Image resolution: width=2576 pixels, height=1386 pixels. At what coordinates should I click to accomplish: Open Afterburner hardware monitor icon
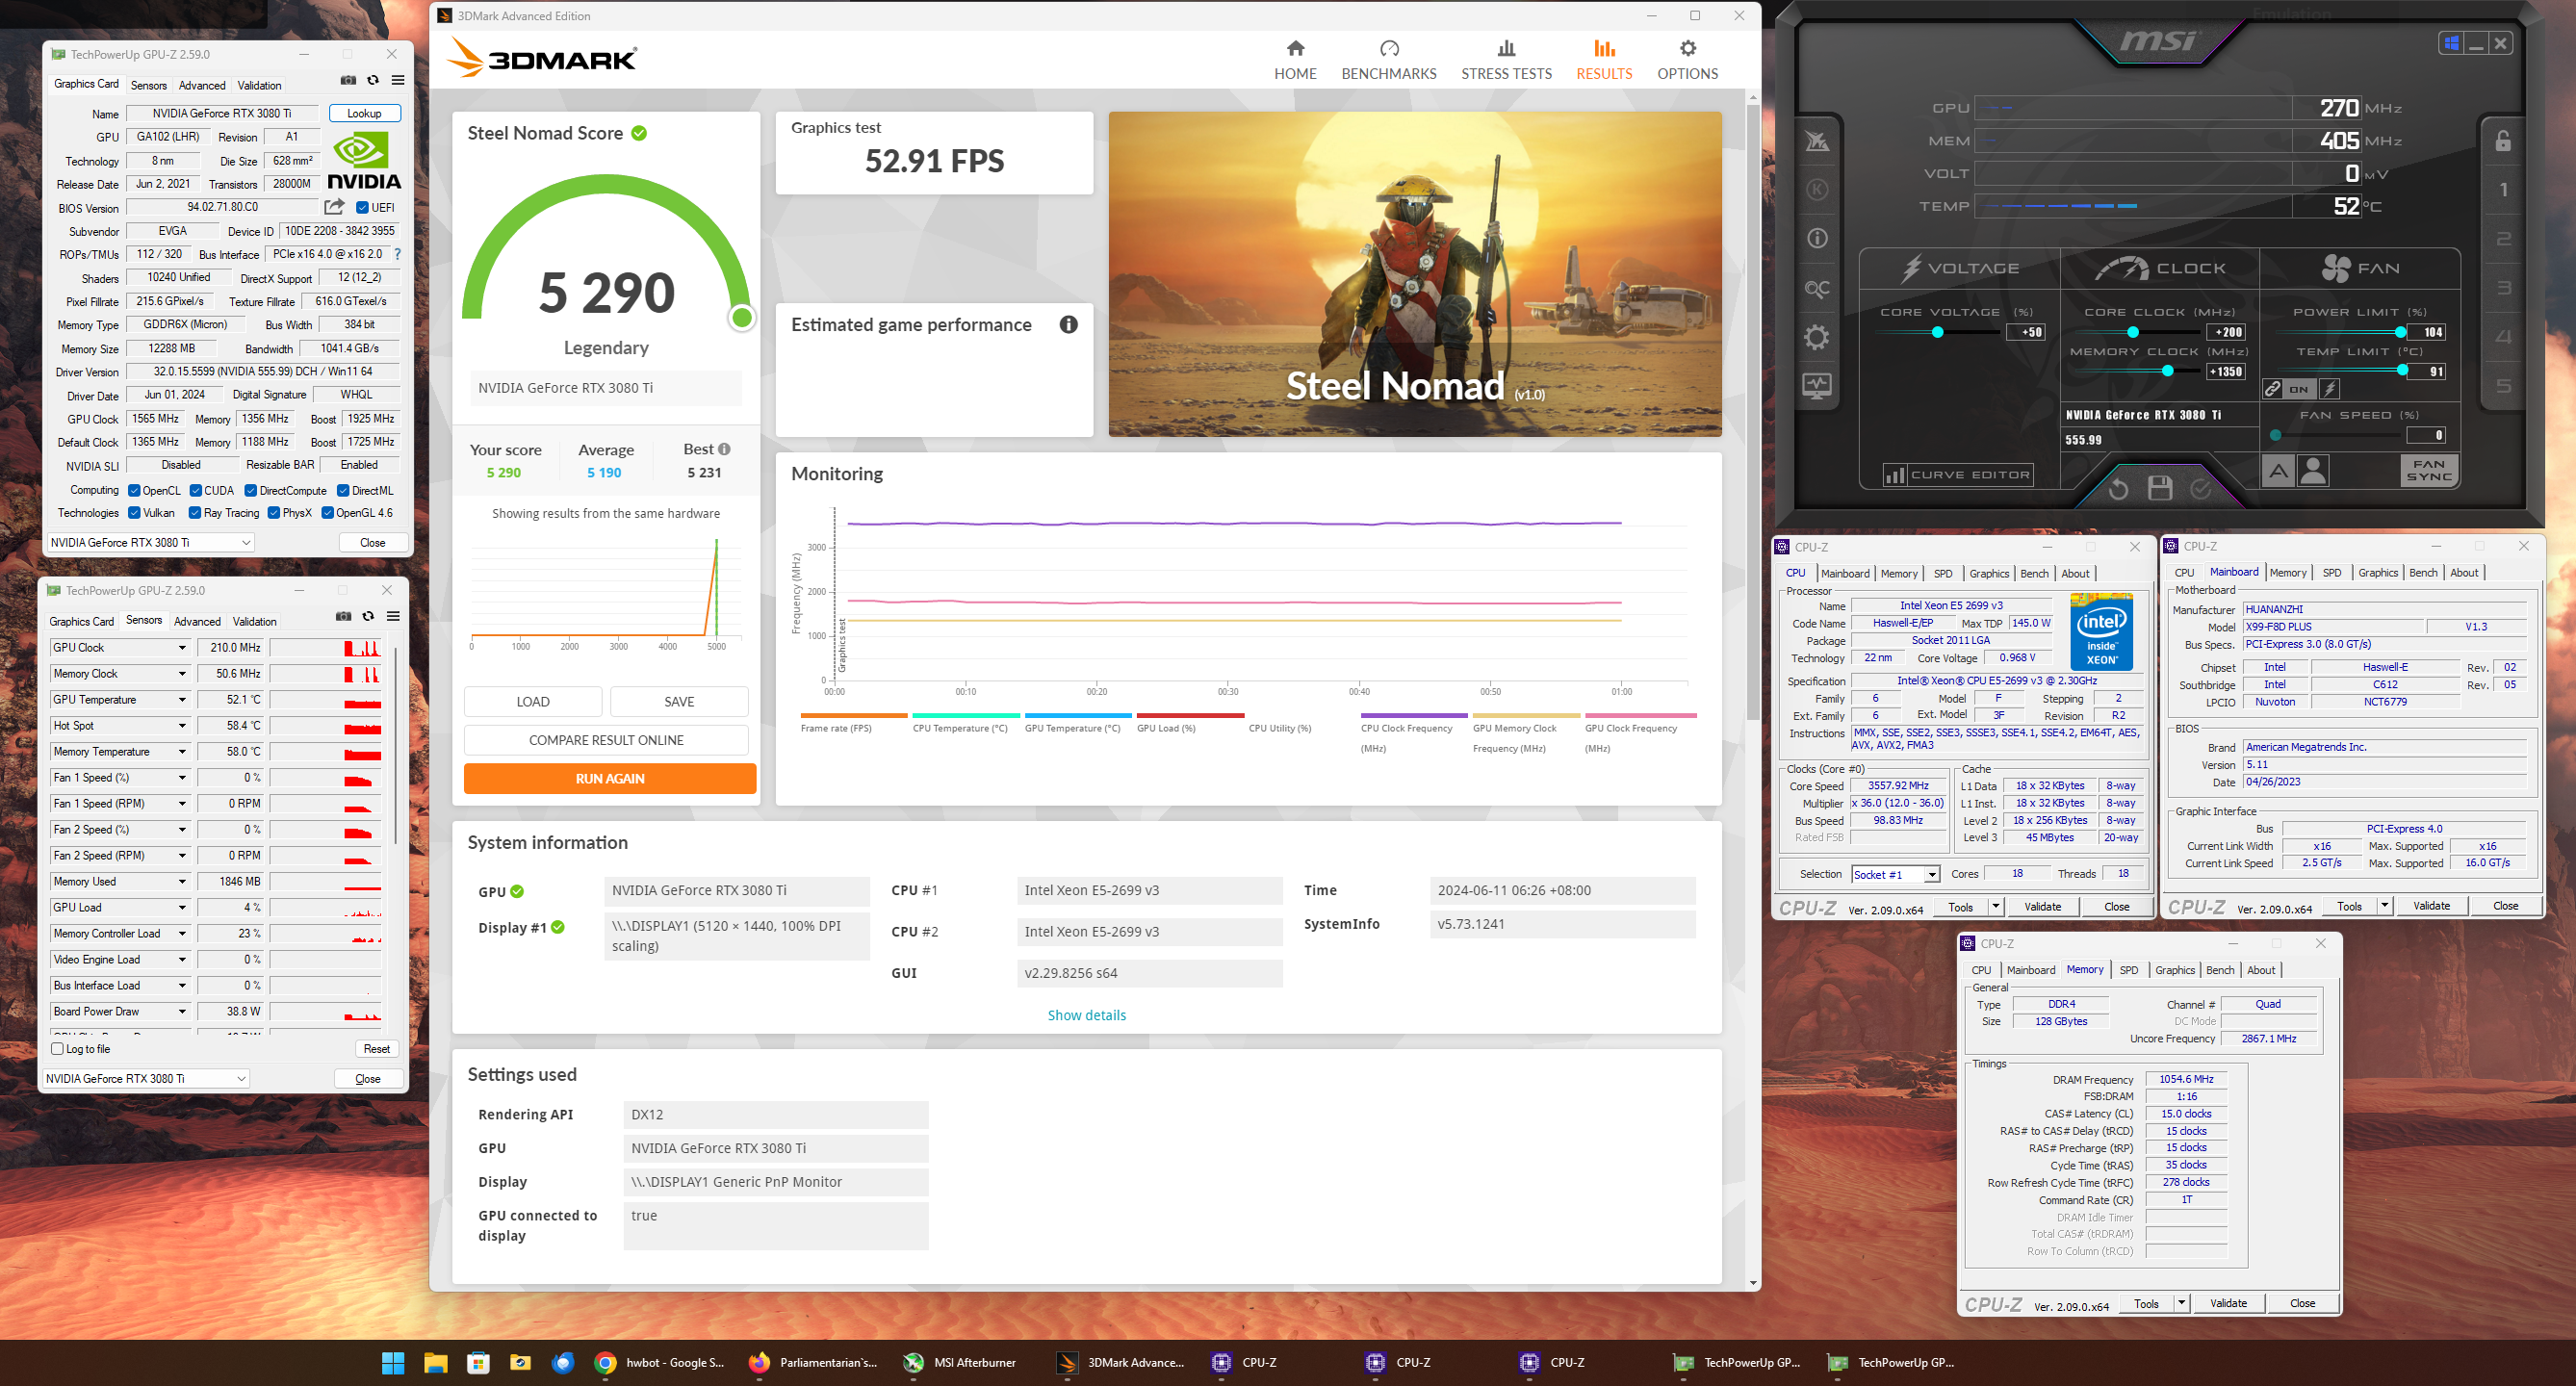point(1817,386)
